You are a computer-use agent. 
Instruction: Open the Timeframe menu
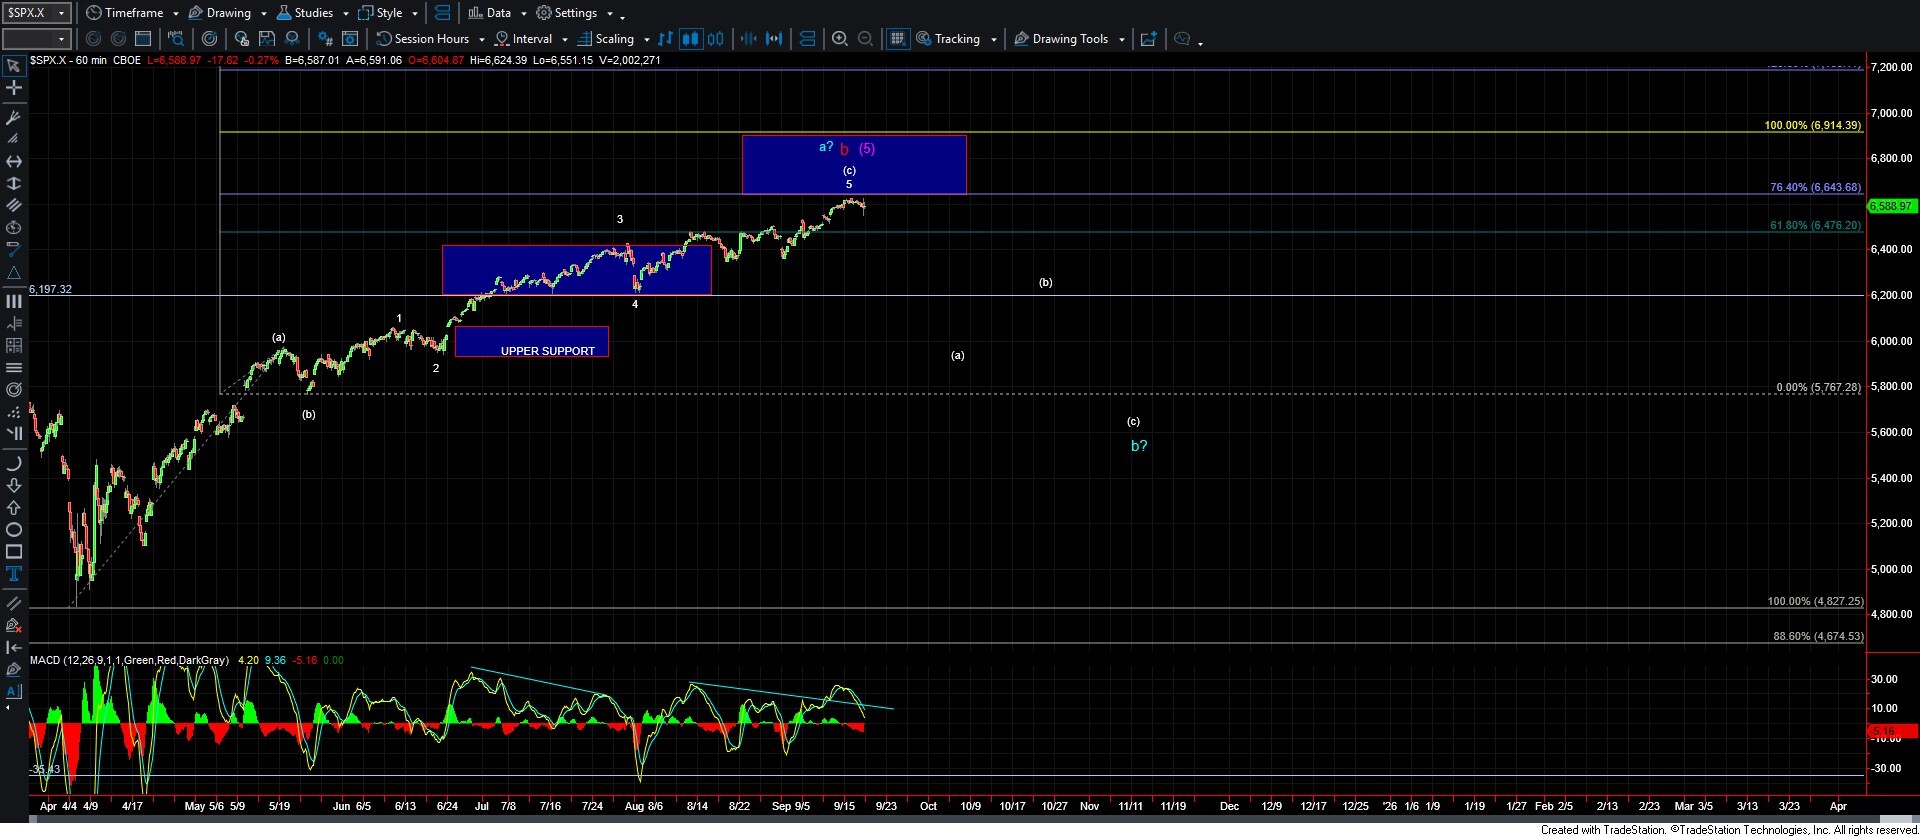(133, 13)
